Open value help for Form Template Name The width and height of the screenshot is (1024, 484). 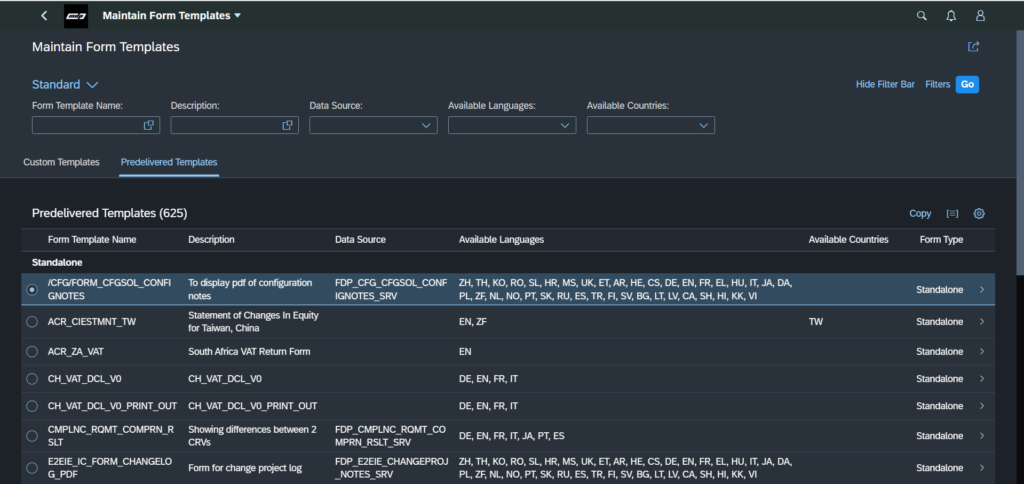pyautogui.click(x=149, y=125)
